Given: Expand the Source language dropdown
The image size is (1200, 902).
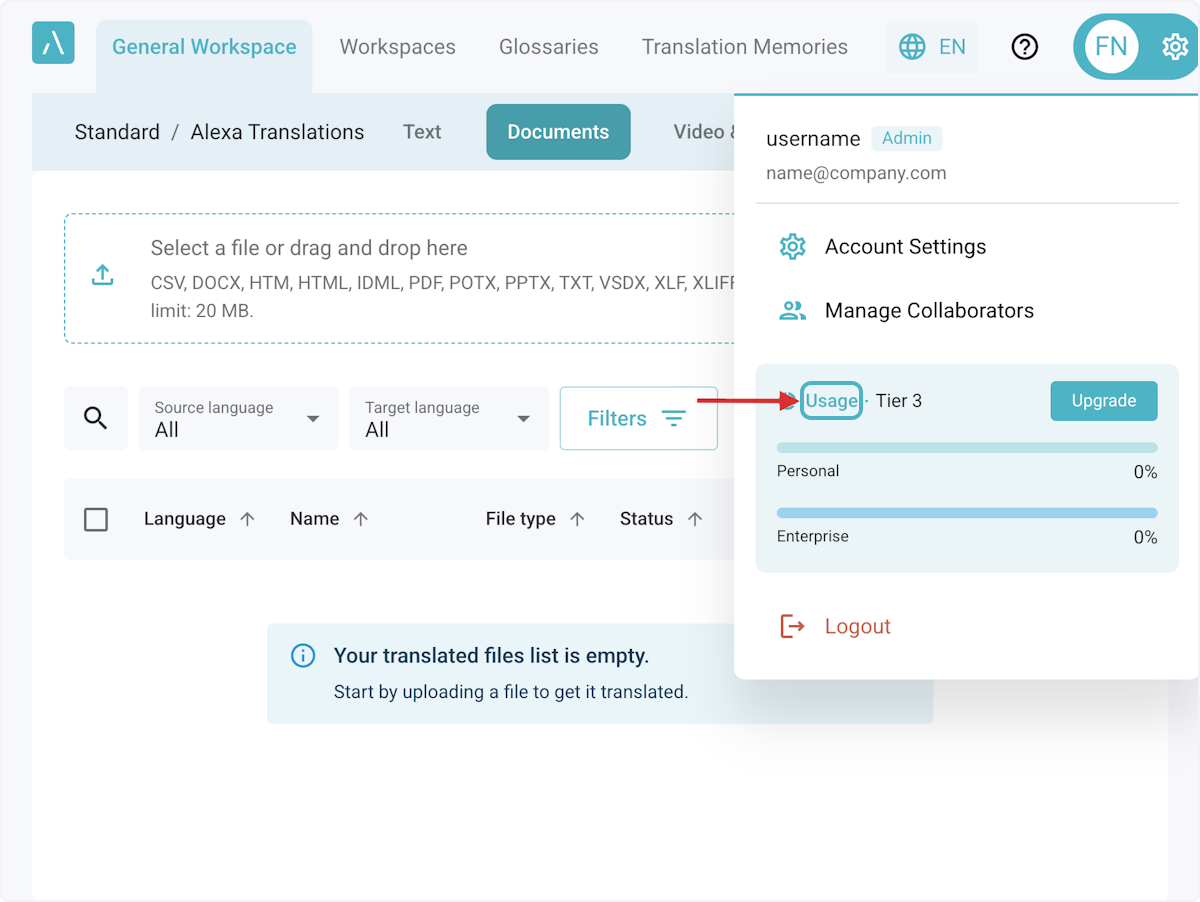Looking at the screenshot, I should click(238, 418).
